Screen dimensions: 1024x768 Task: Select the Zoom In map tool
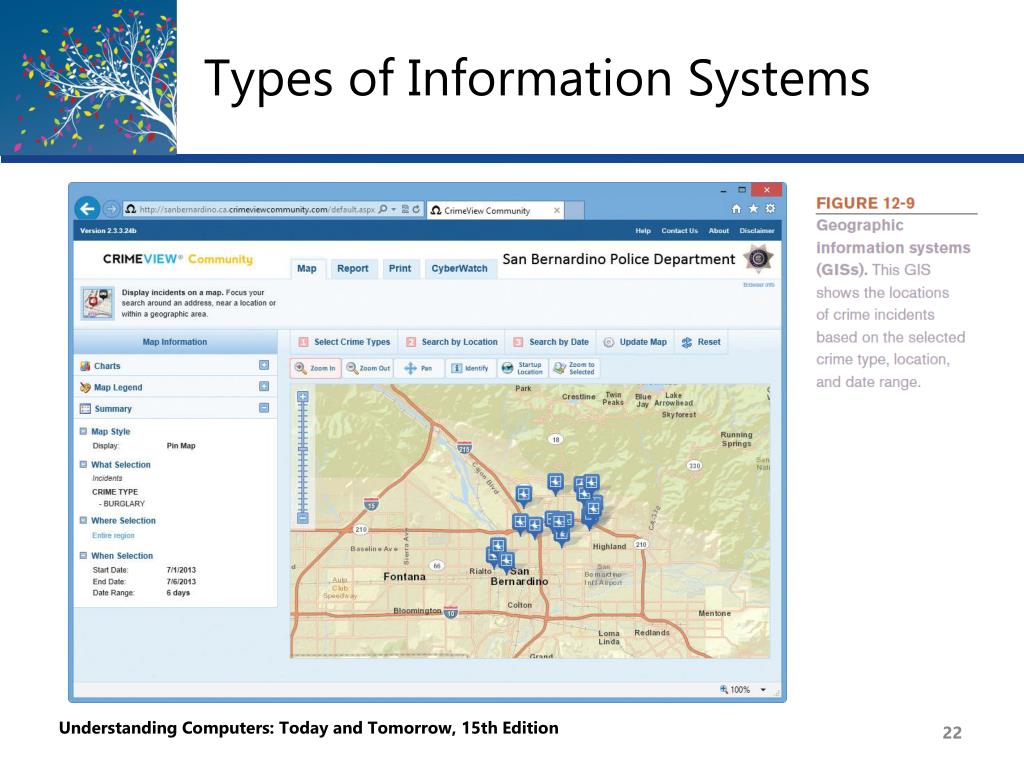pos(315,368)
